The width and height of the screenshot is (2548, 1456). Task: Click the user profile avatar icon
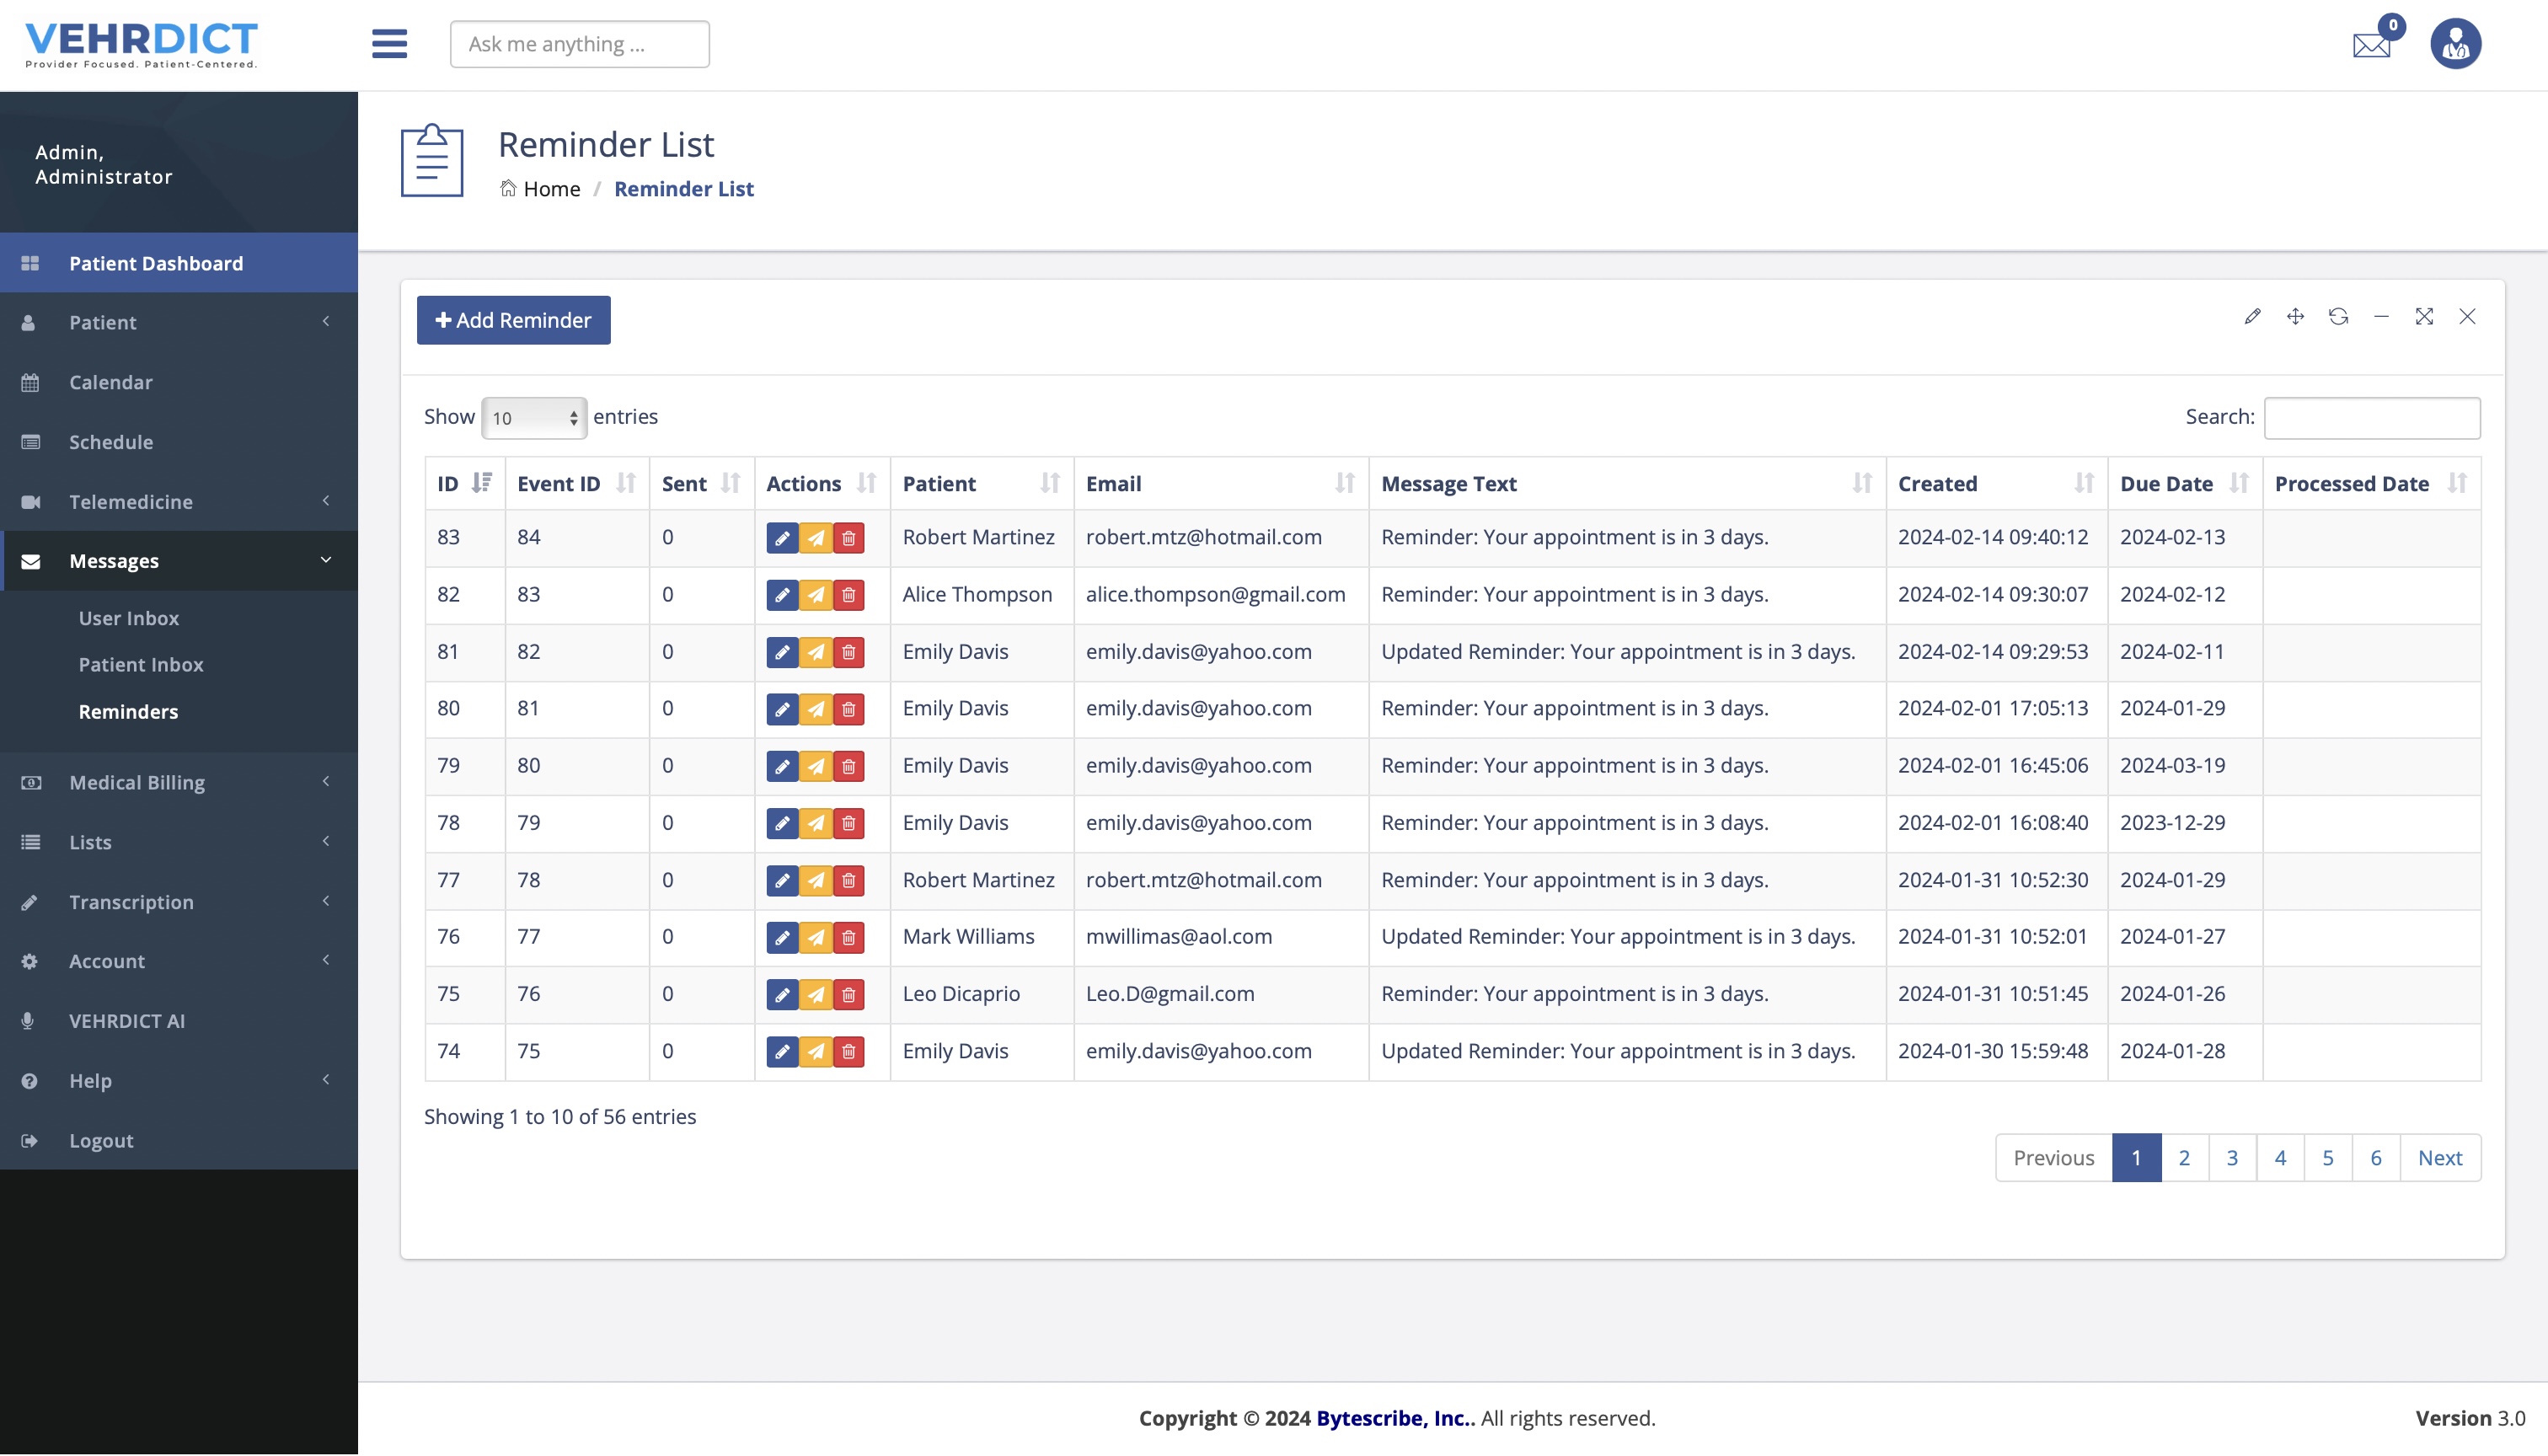click(x=2455, y=44)
